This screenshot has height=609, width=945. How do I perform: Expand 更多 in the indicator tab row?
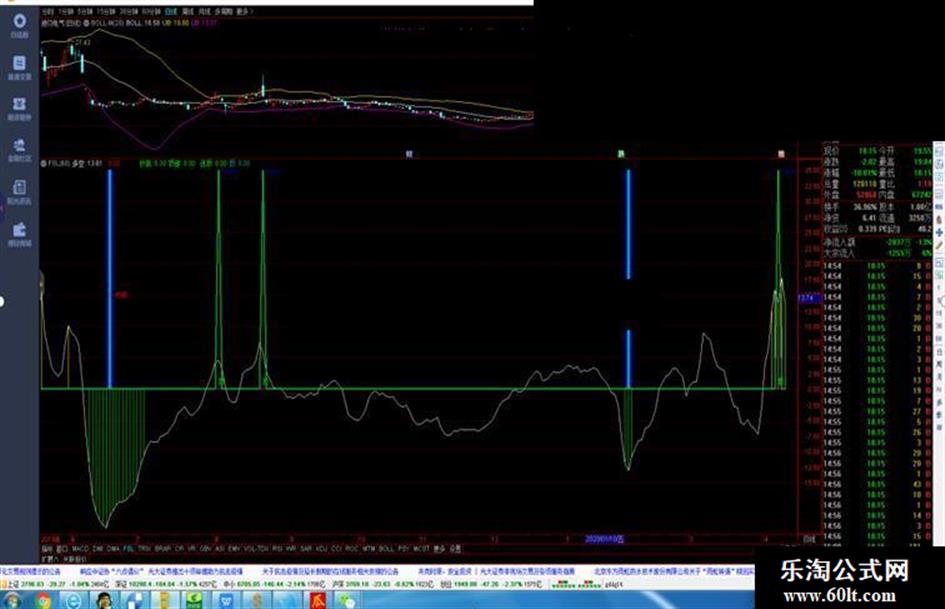pos(439,549)
